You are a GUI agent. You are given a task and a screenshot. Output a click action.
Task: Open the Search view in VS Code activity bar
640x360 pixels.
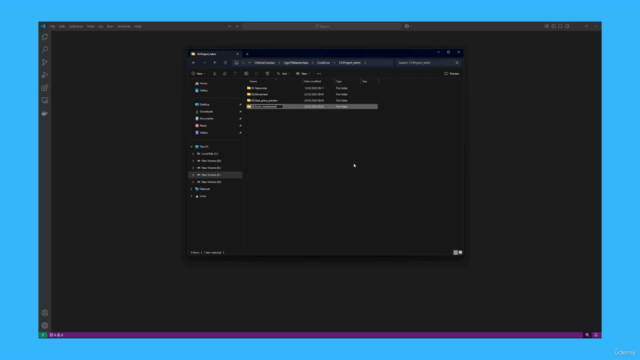tap(45, 49)
